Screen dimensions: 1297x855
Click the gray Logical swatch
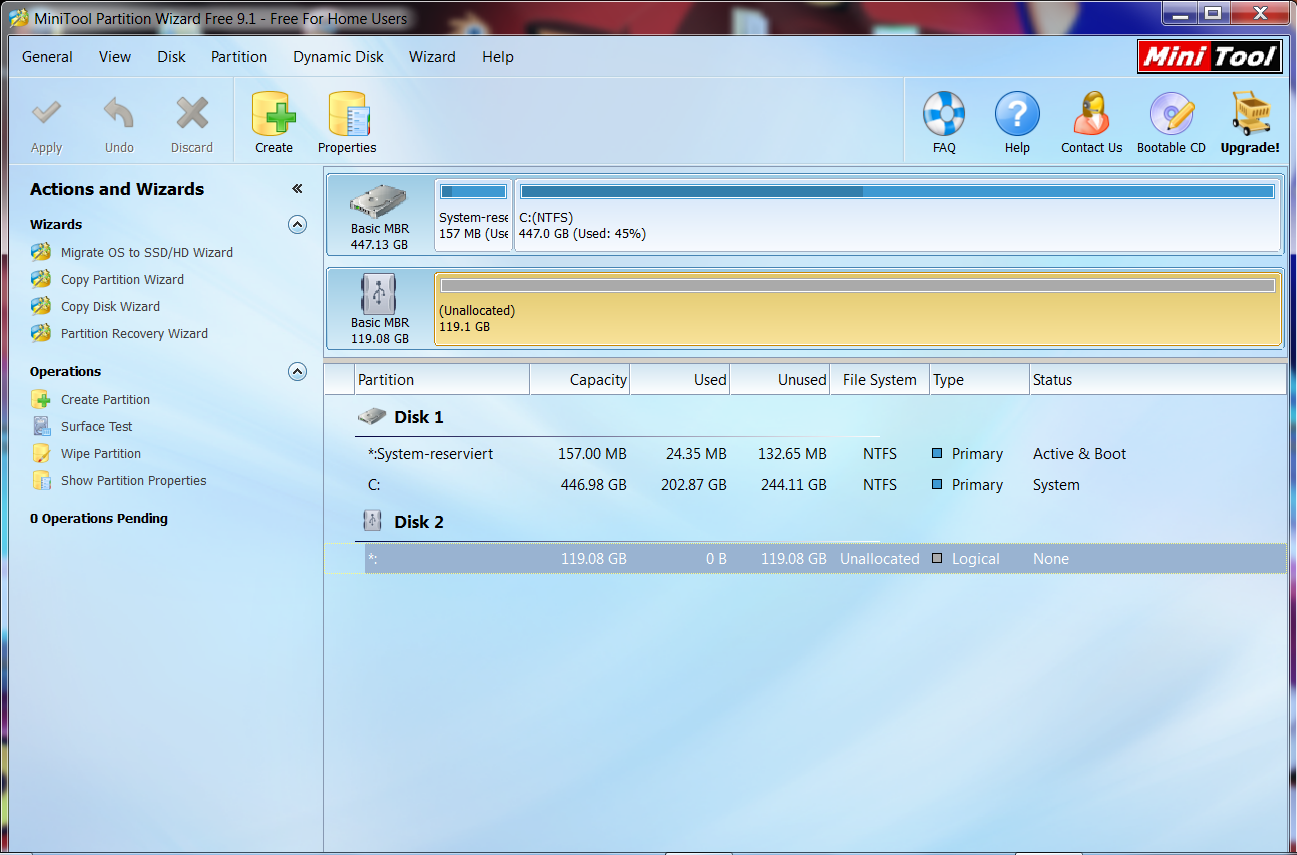[x=937, y=559]
